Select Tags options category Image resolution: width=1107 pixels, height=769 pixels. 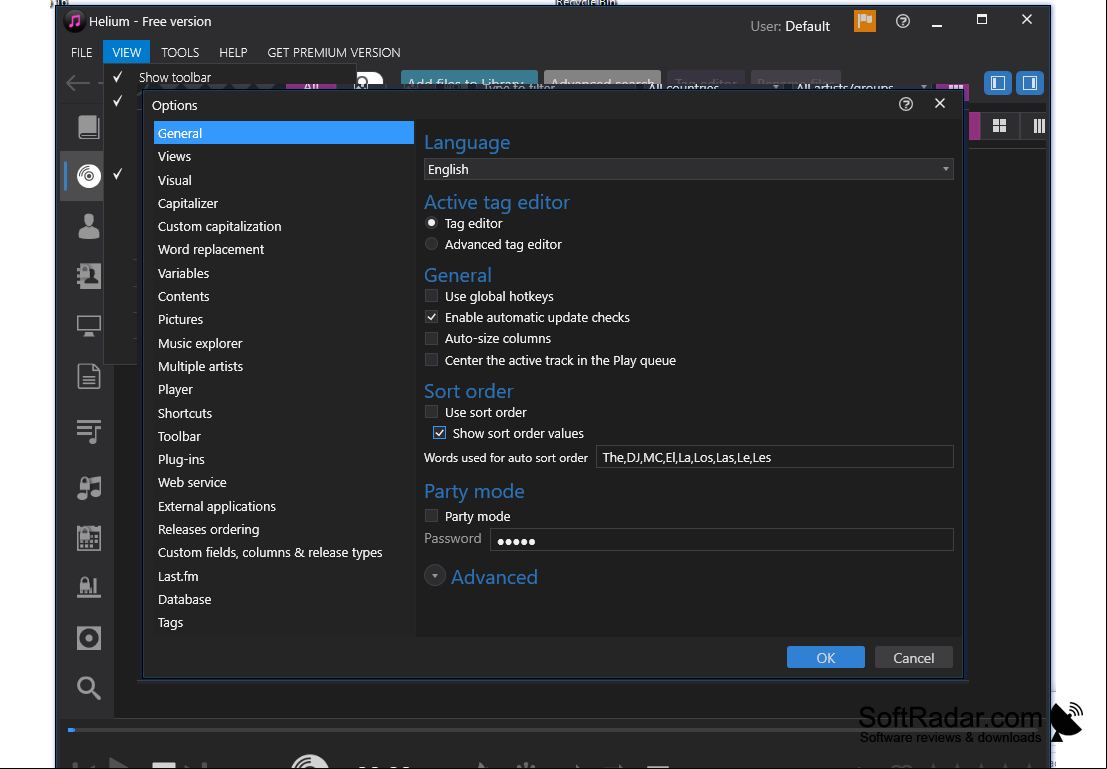(x=284, y=622)
